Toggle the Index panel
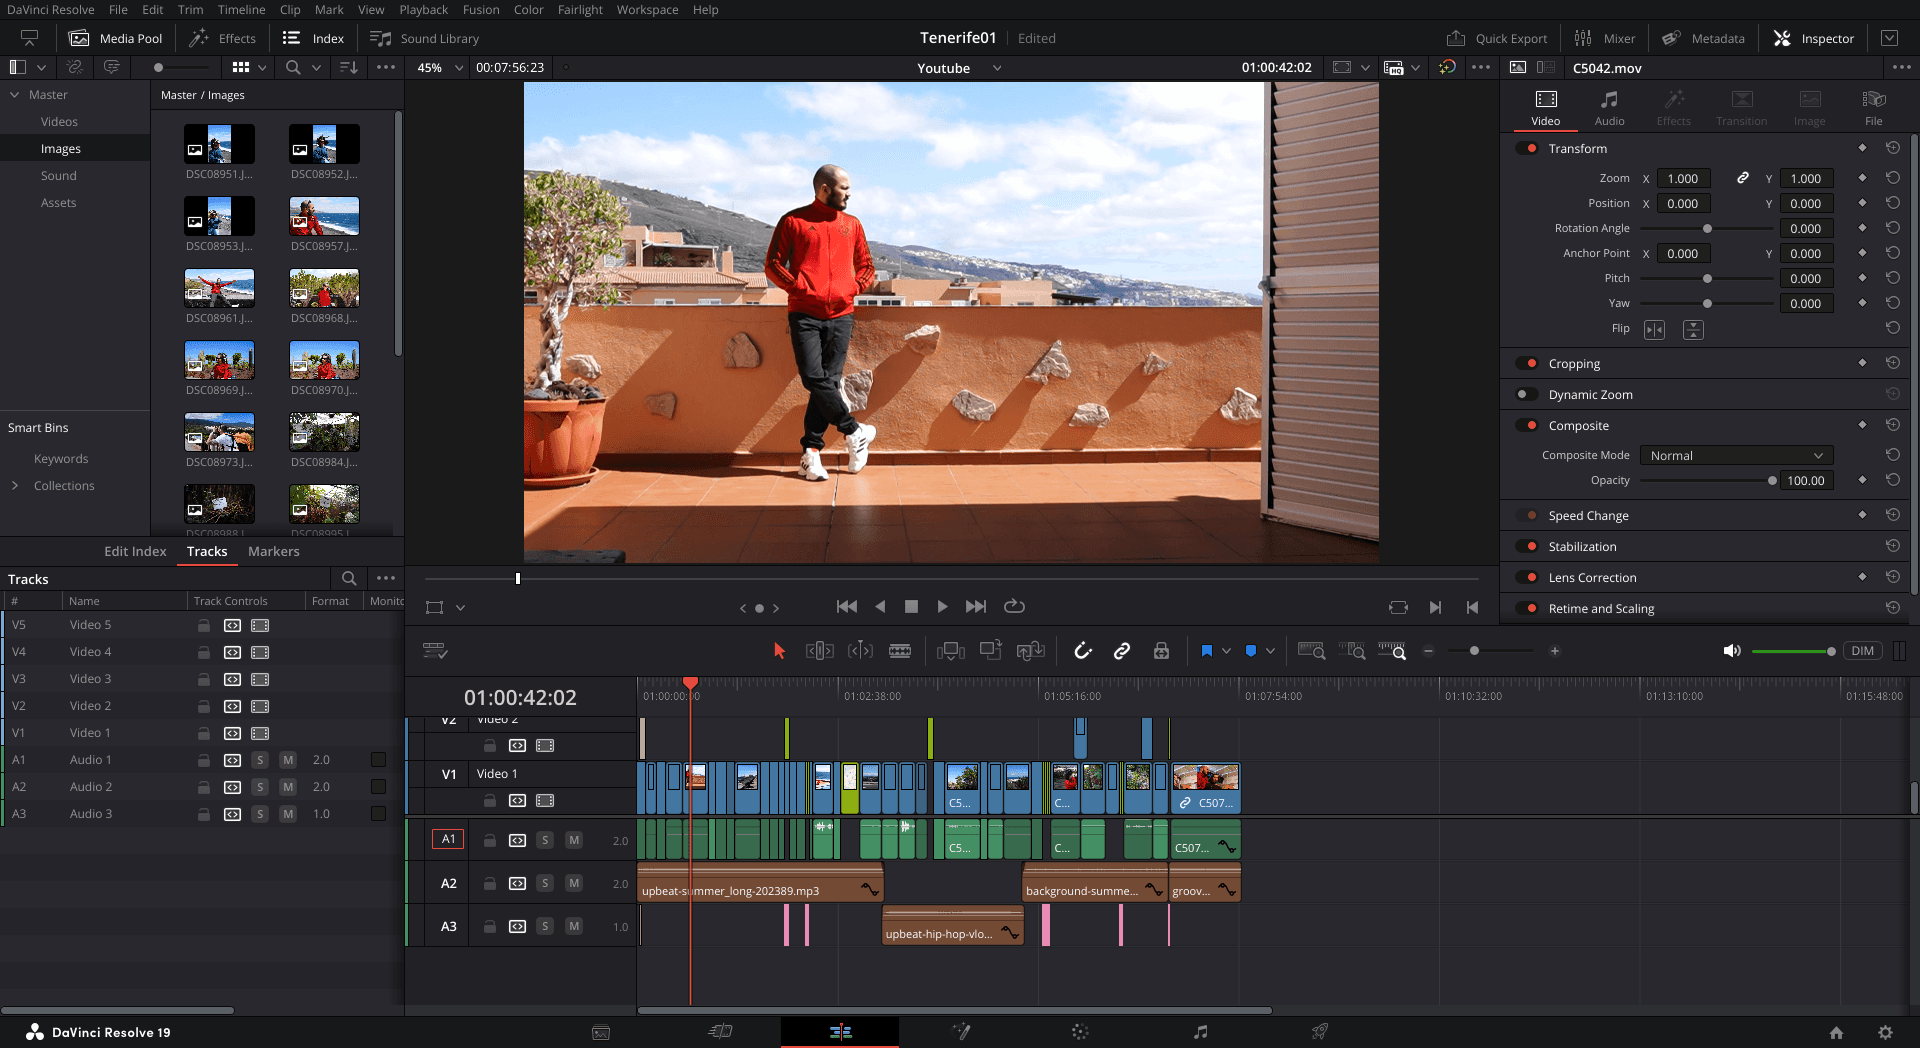This screenshot has height=1048, width=1920. coord(313,38)
